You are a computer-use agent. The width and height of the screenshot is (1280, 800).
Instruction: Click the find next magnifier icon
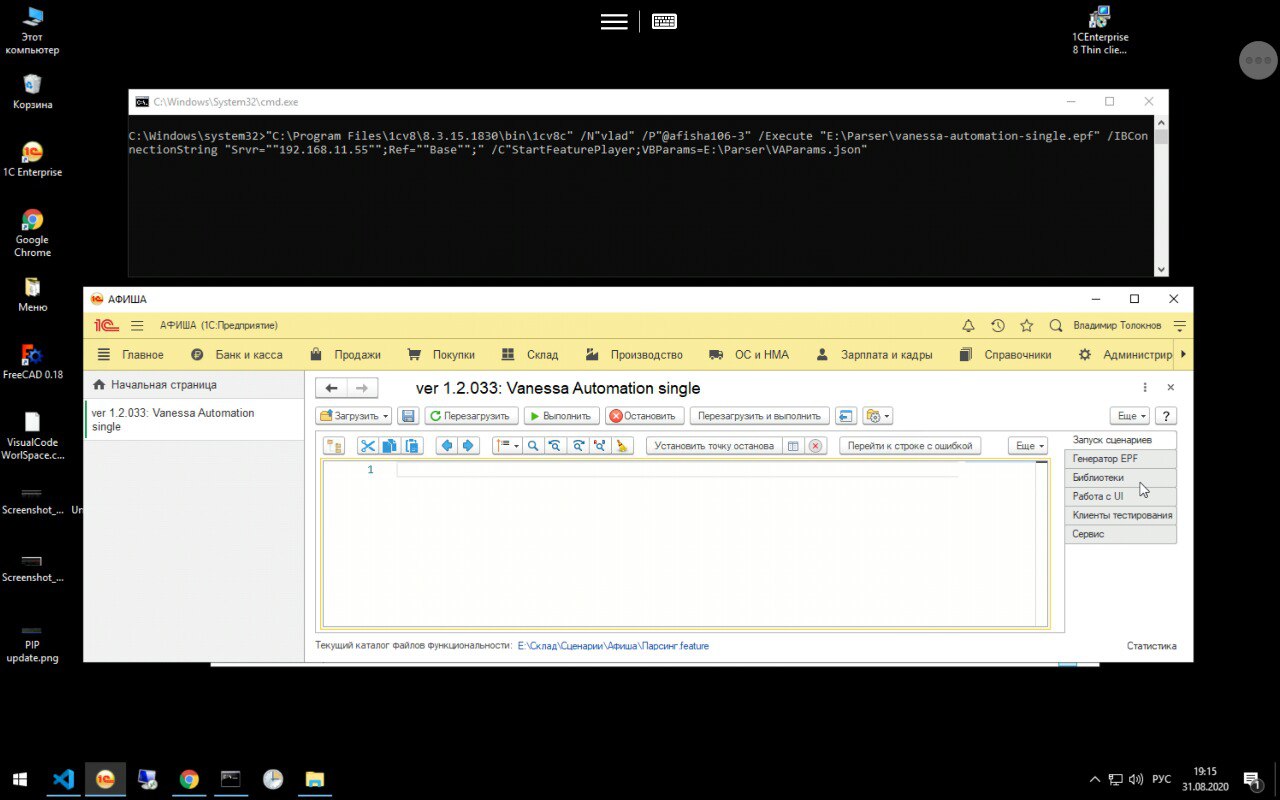click(x=577, y=446)
